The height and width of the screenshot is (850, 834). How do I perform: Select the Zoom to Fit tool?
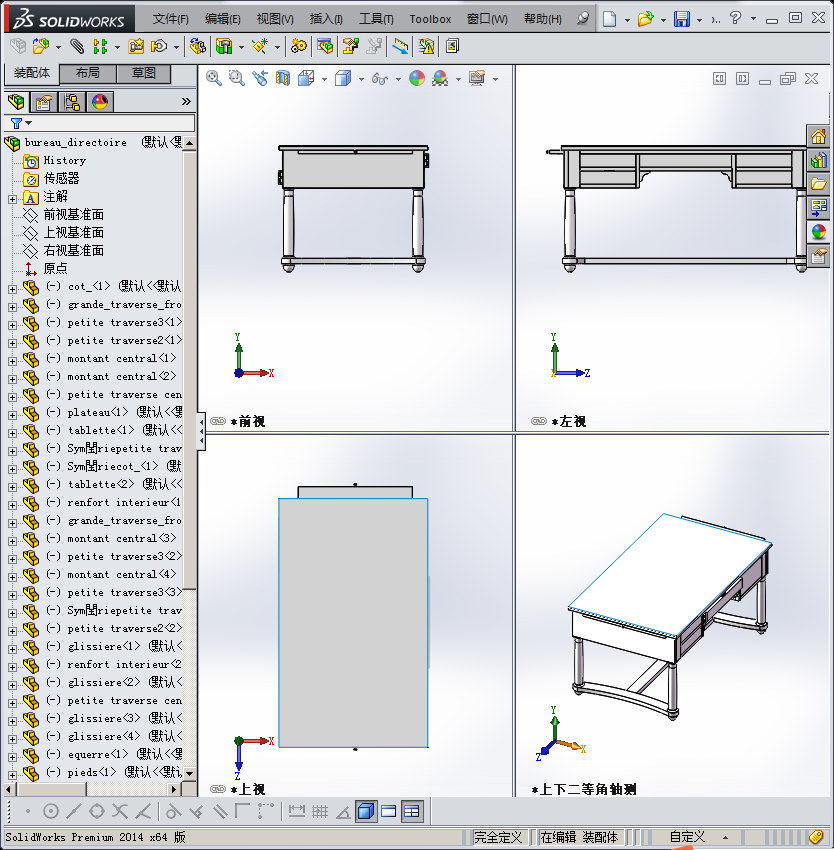[x=213, y=78]
